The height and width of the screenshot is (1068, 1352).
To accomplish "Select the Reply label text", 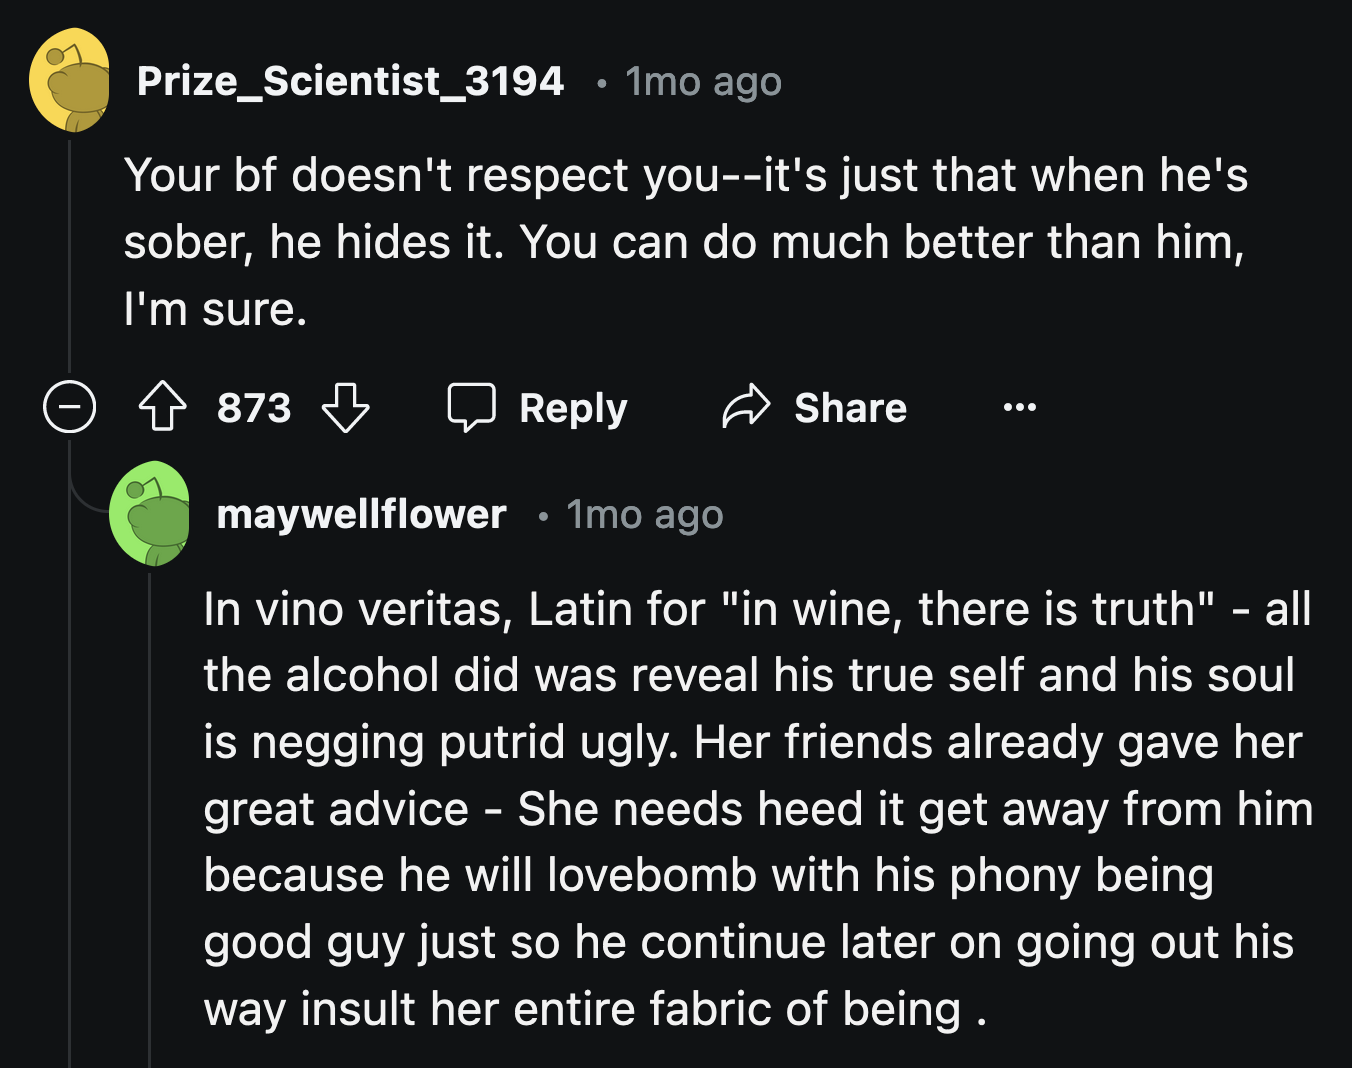I will 572,407.
